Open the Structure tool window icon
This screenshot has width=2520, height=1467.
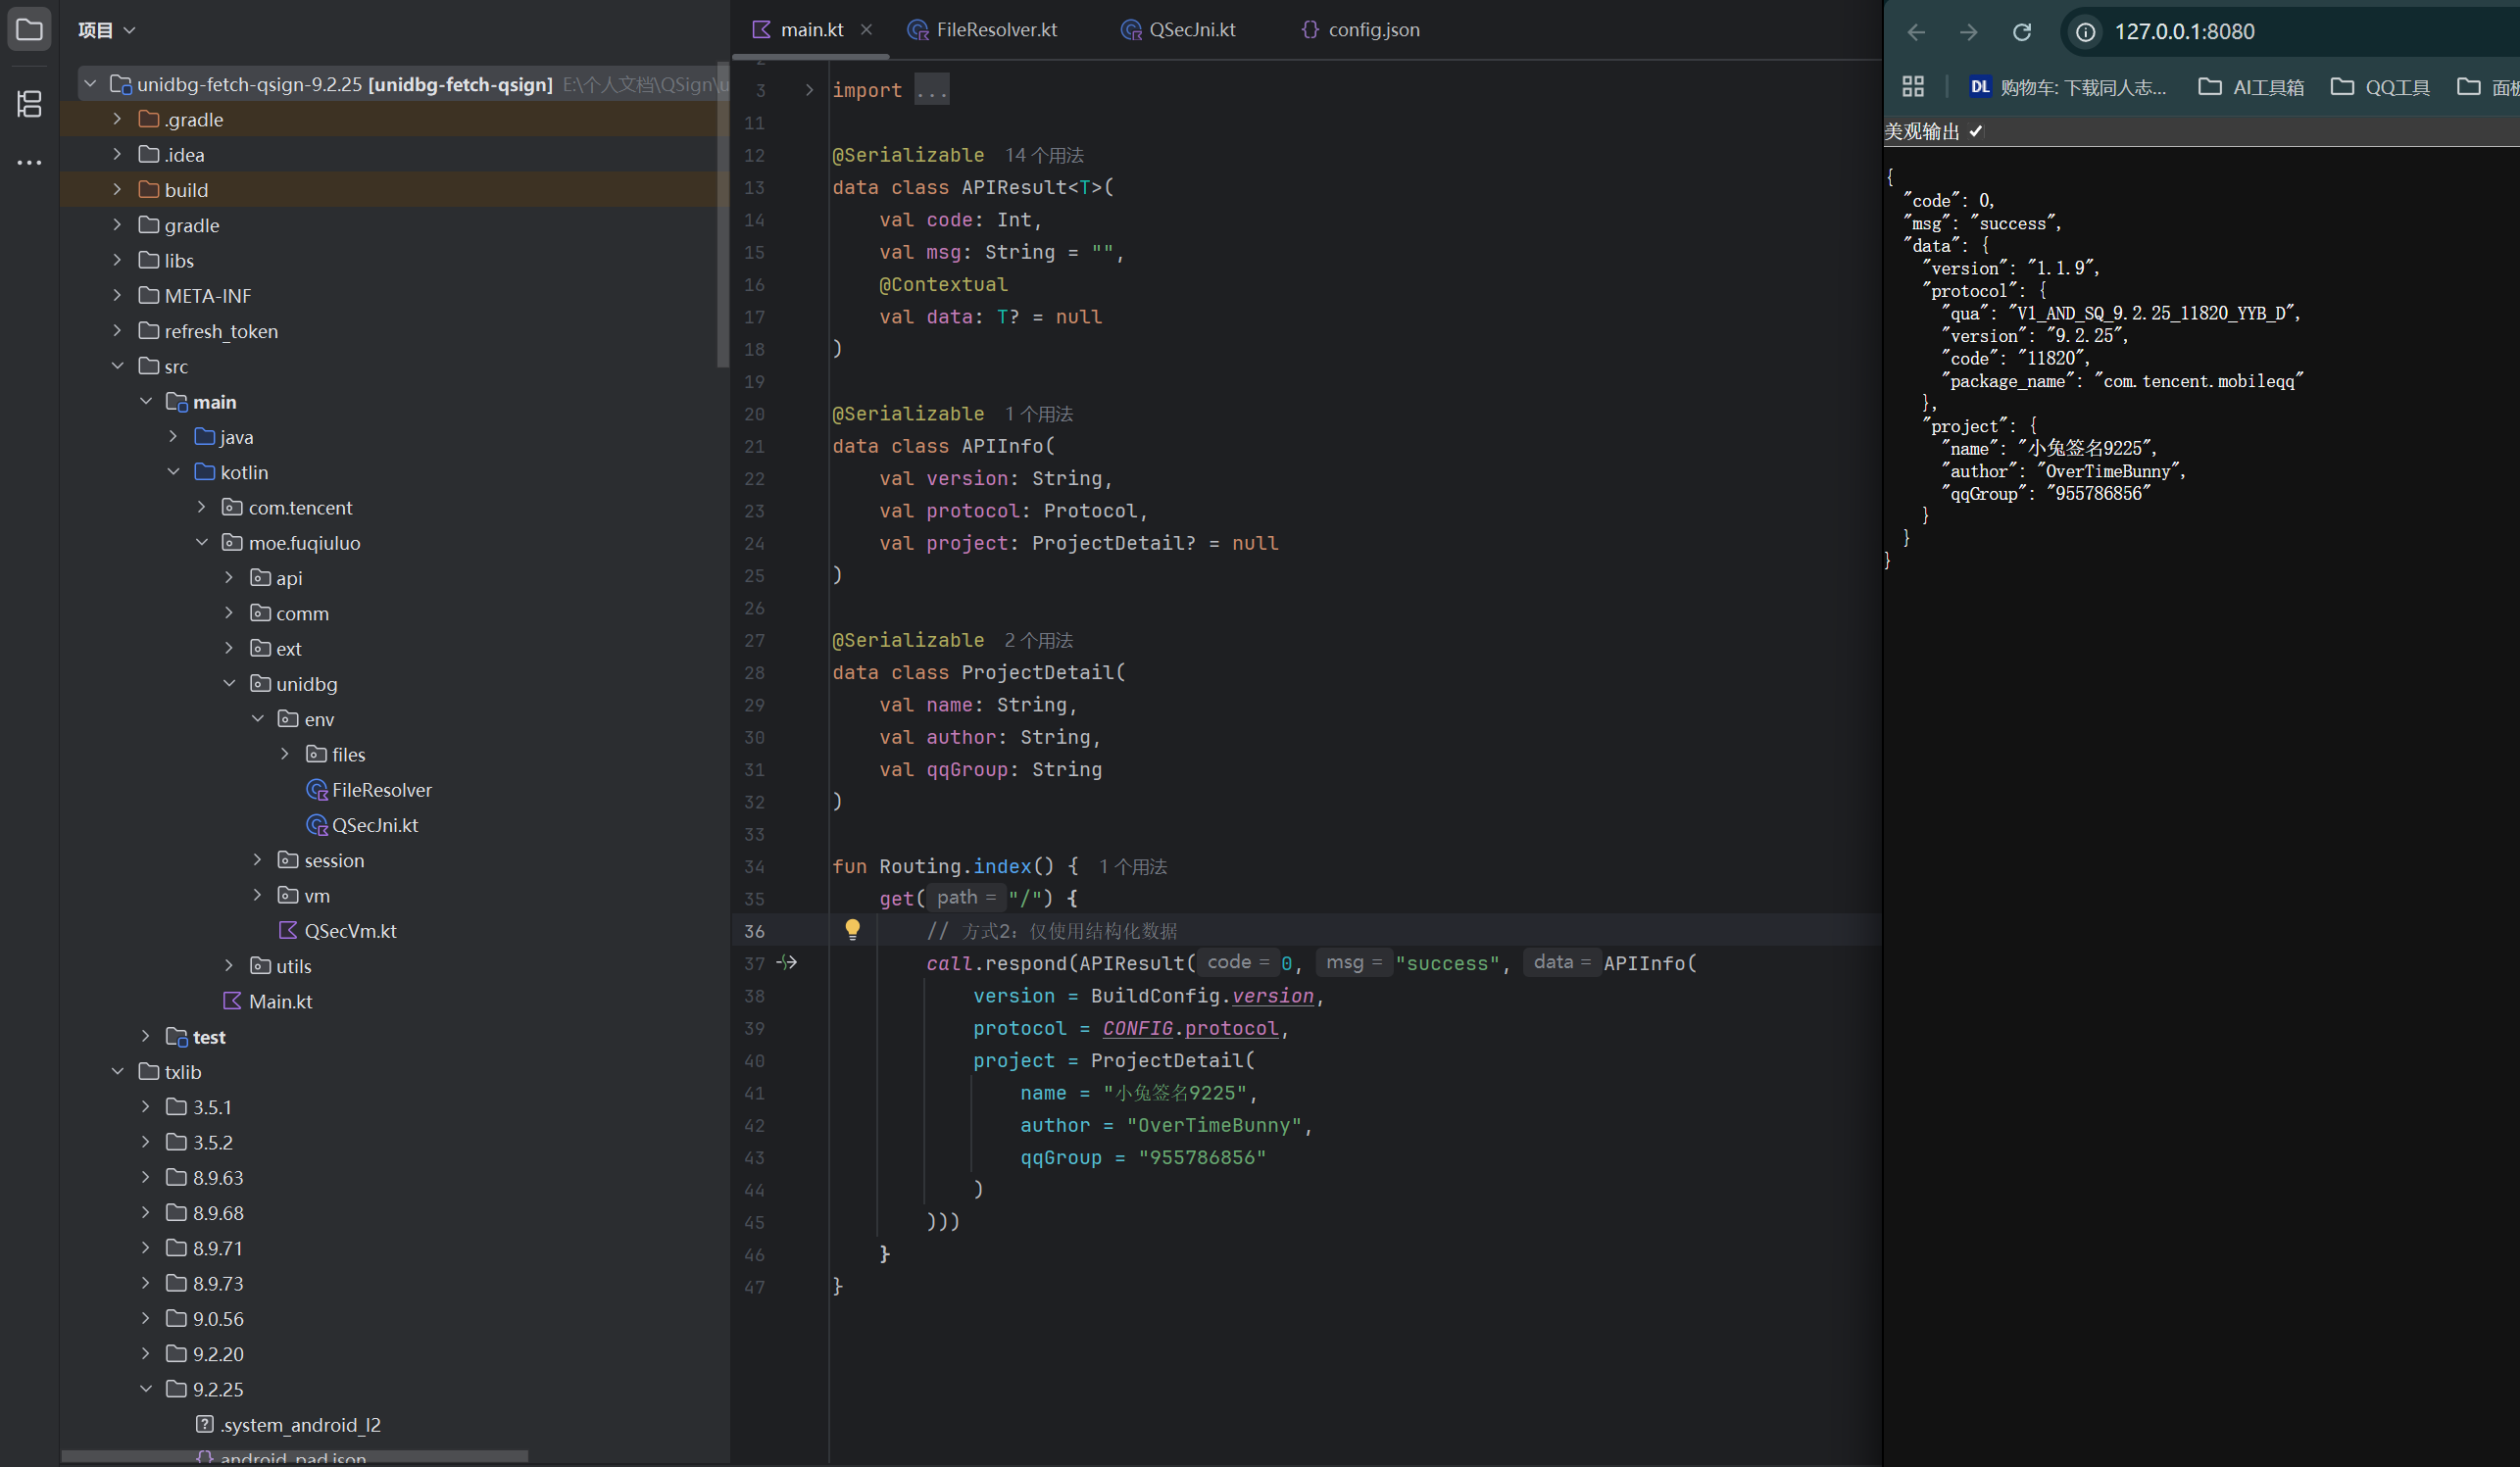click(x=29, y=103)
